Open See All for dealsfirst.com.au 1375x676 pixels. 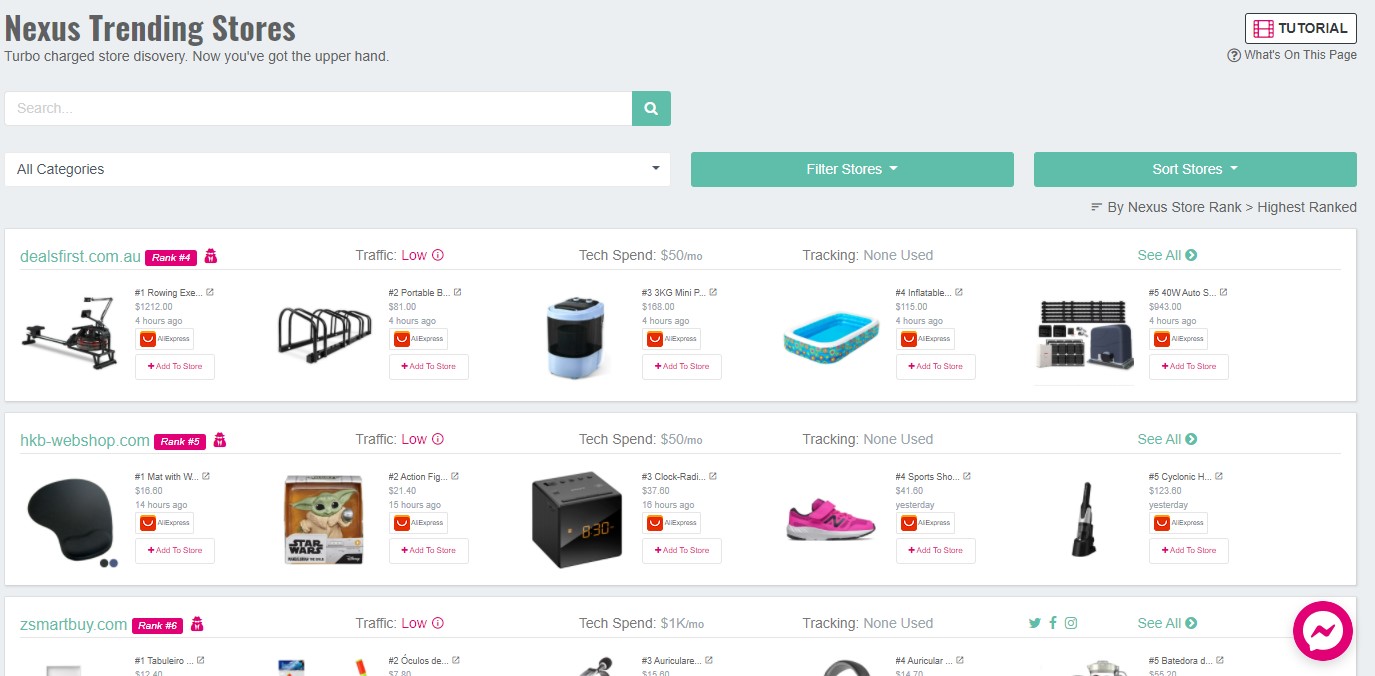[1166, 255]
